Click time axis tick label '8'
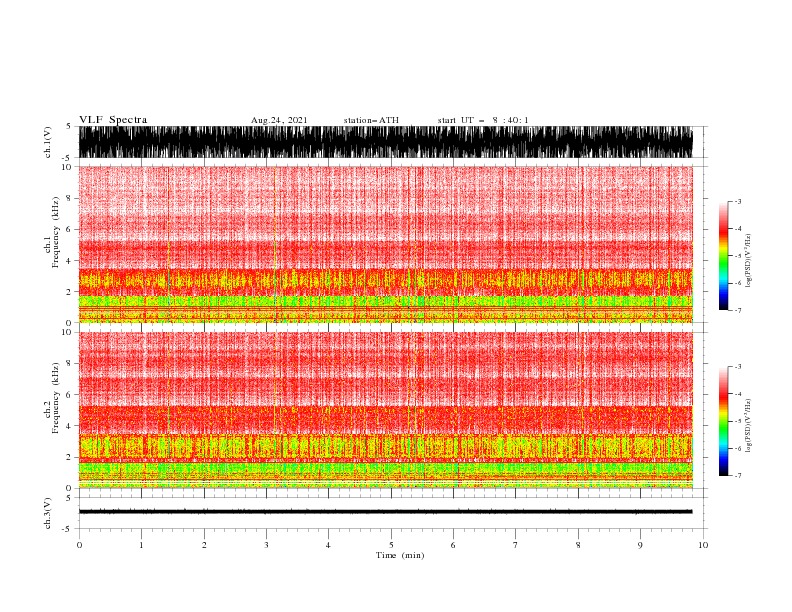The image size is (792, 612). click(578, 545)
